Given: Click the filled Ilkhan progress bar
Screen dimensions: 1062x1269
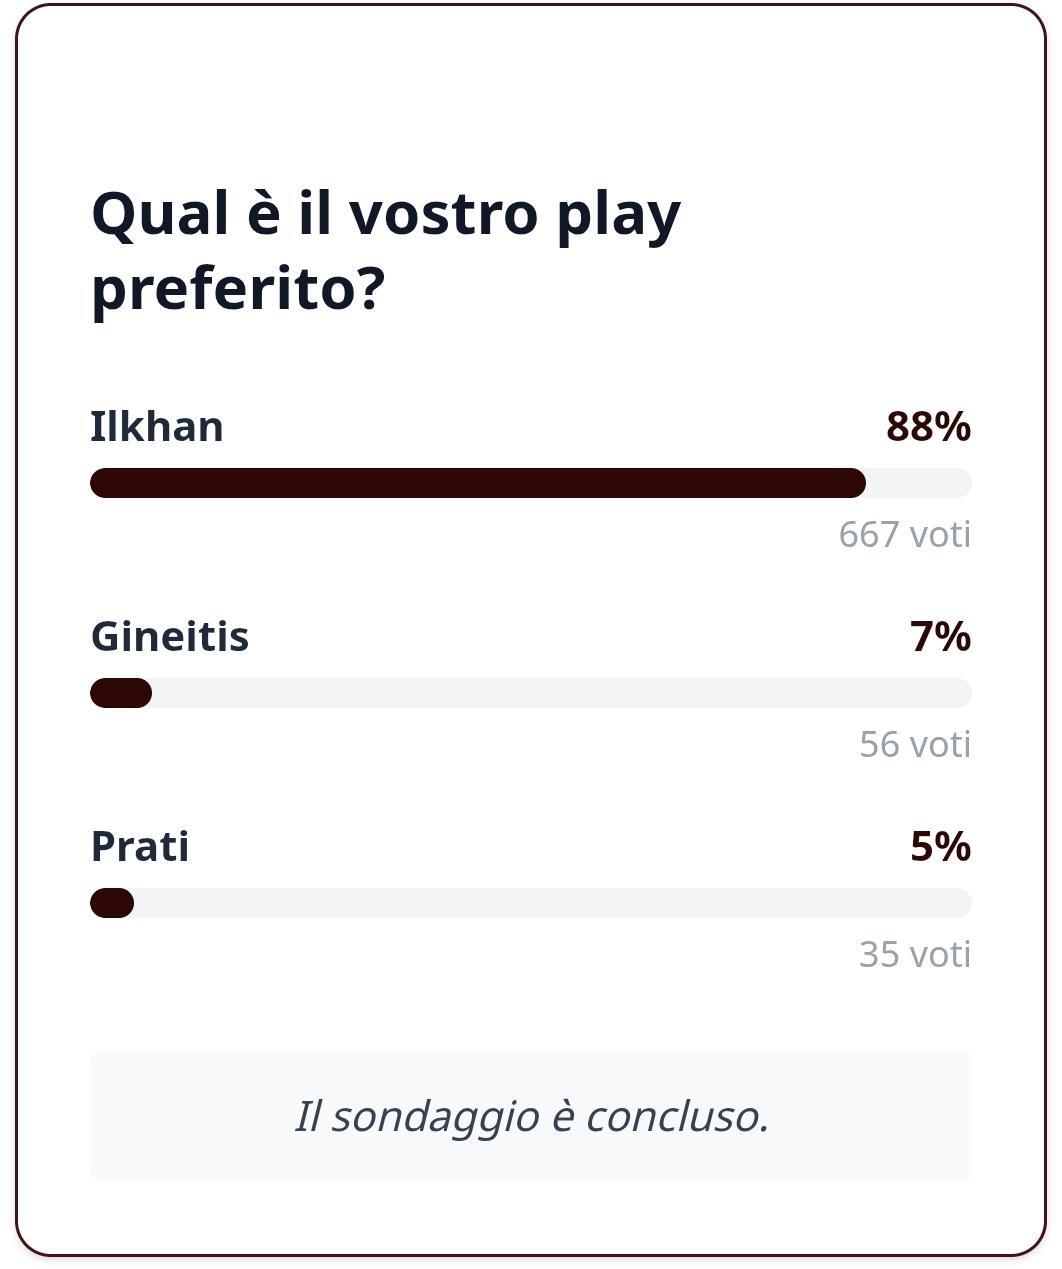Looking at the screenshot, I should pos(478,483).
